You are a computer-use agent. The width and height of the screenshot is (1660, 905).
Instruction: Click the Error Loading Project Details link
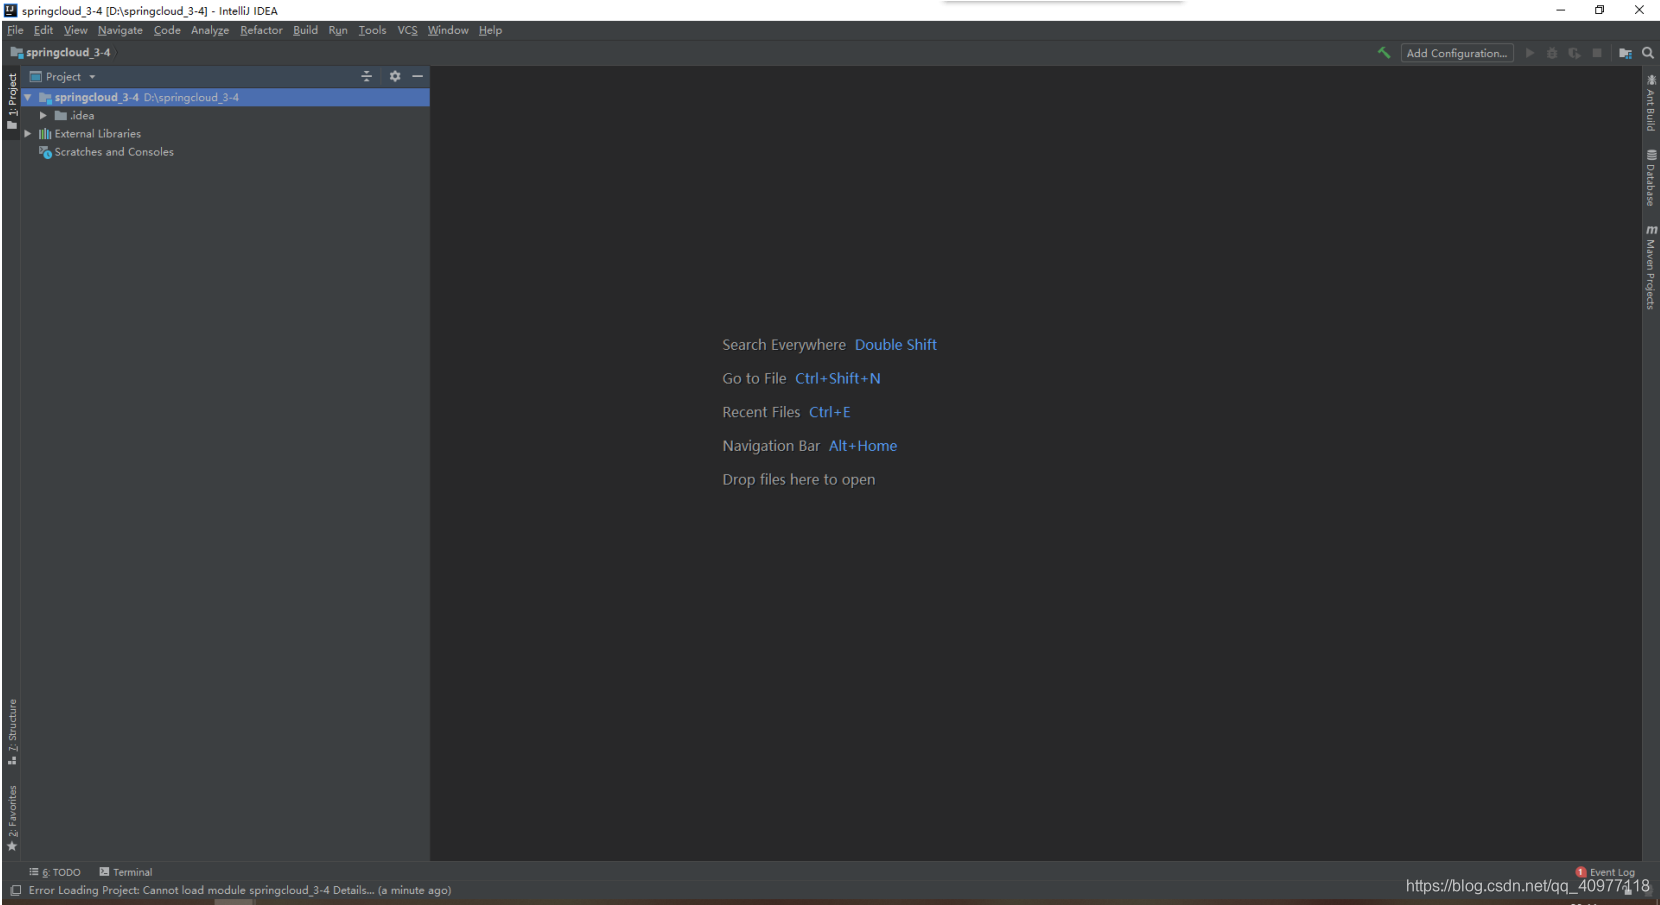click(353, 890)
